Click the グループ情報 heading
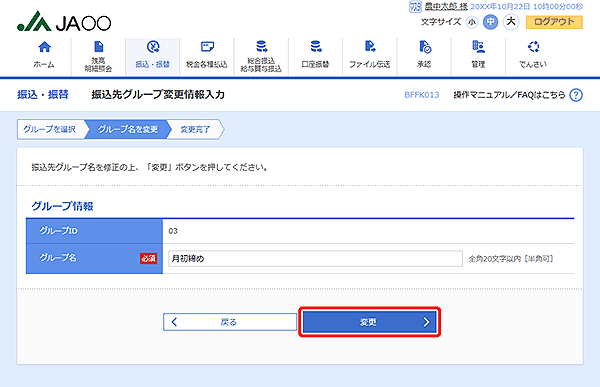600x387 pixels. 62,206
